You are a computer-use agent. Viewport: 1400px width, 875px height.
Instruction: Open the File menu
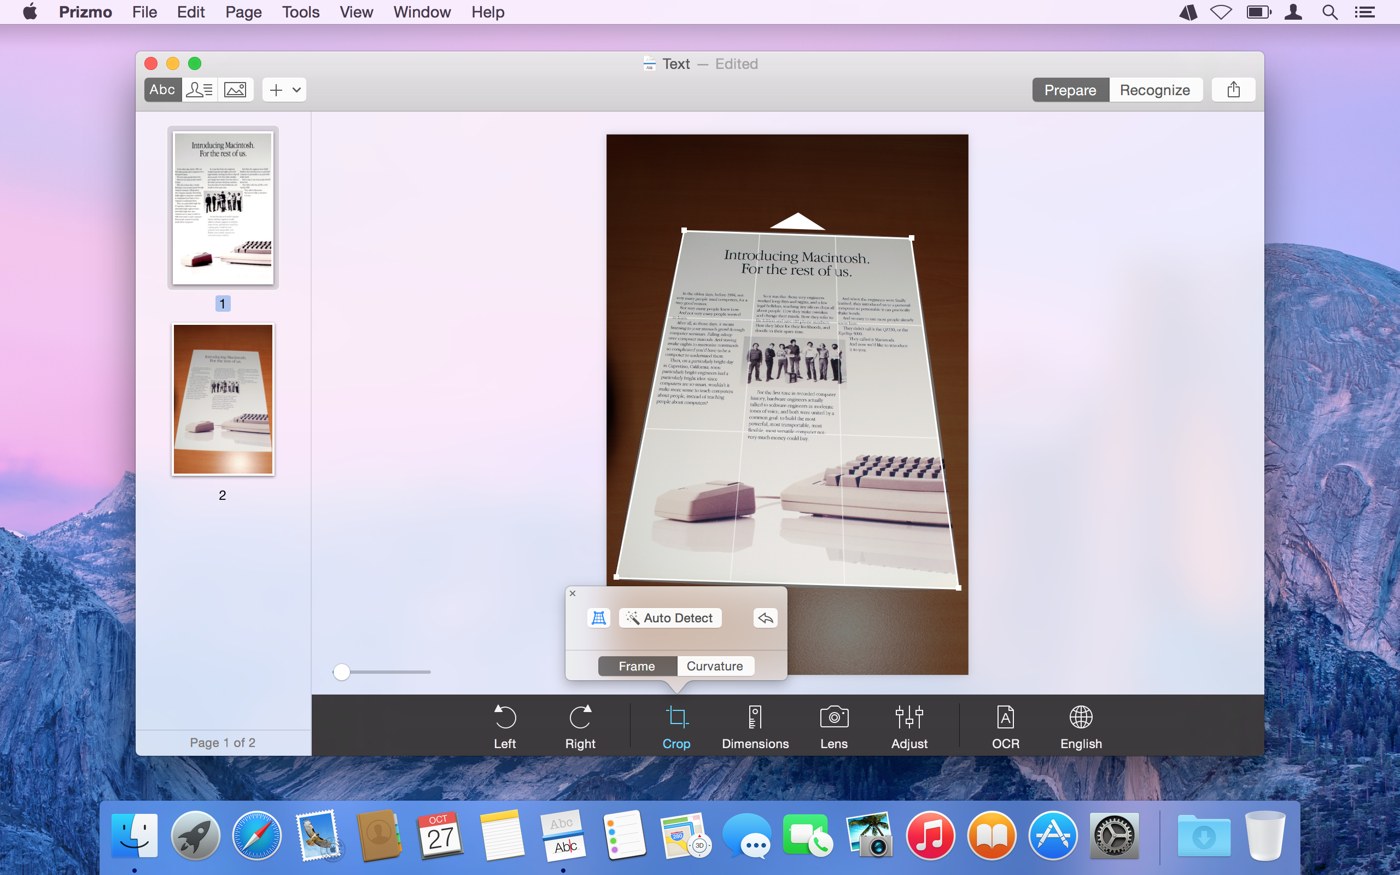(145, 12)
